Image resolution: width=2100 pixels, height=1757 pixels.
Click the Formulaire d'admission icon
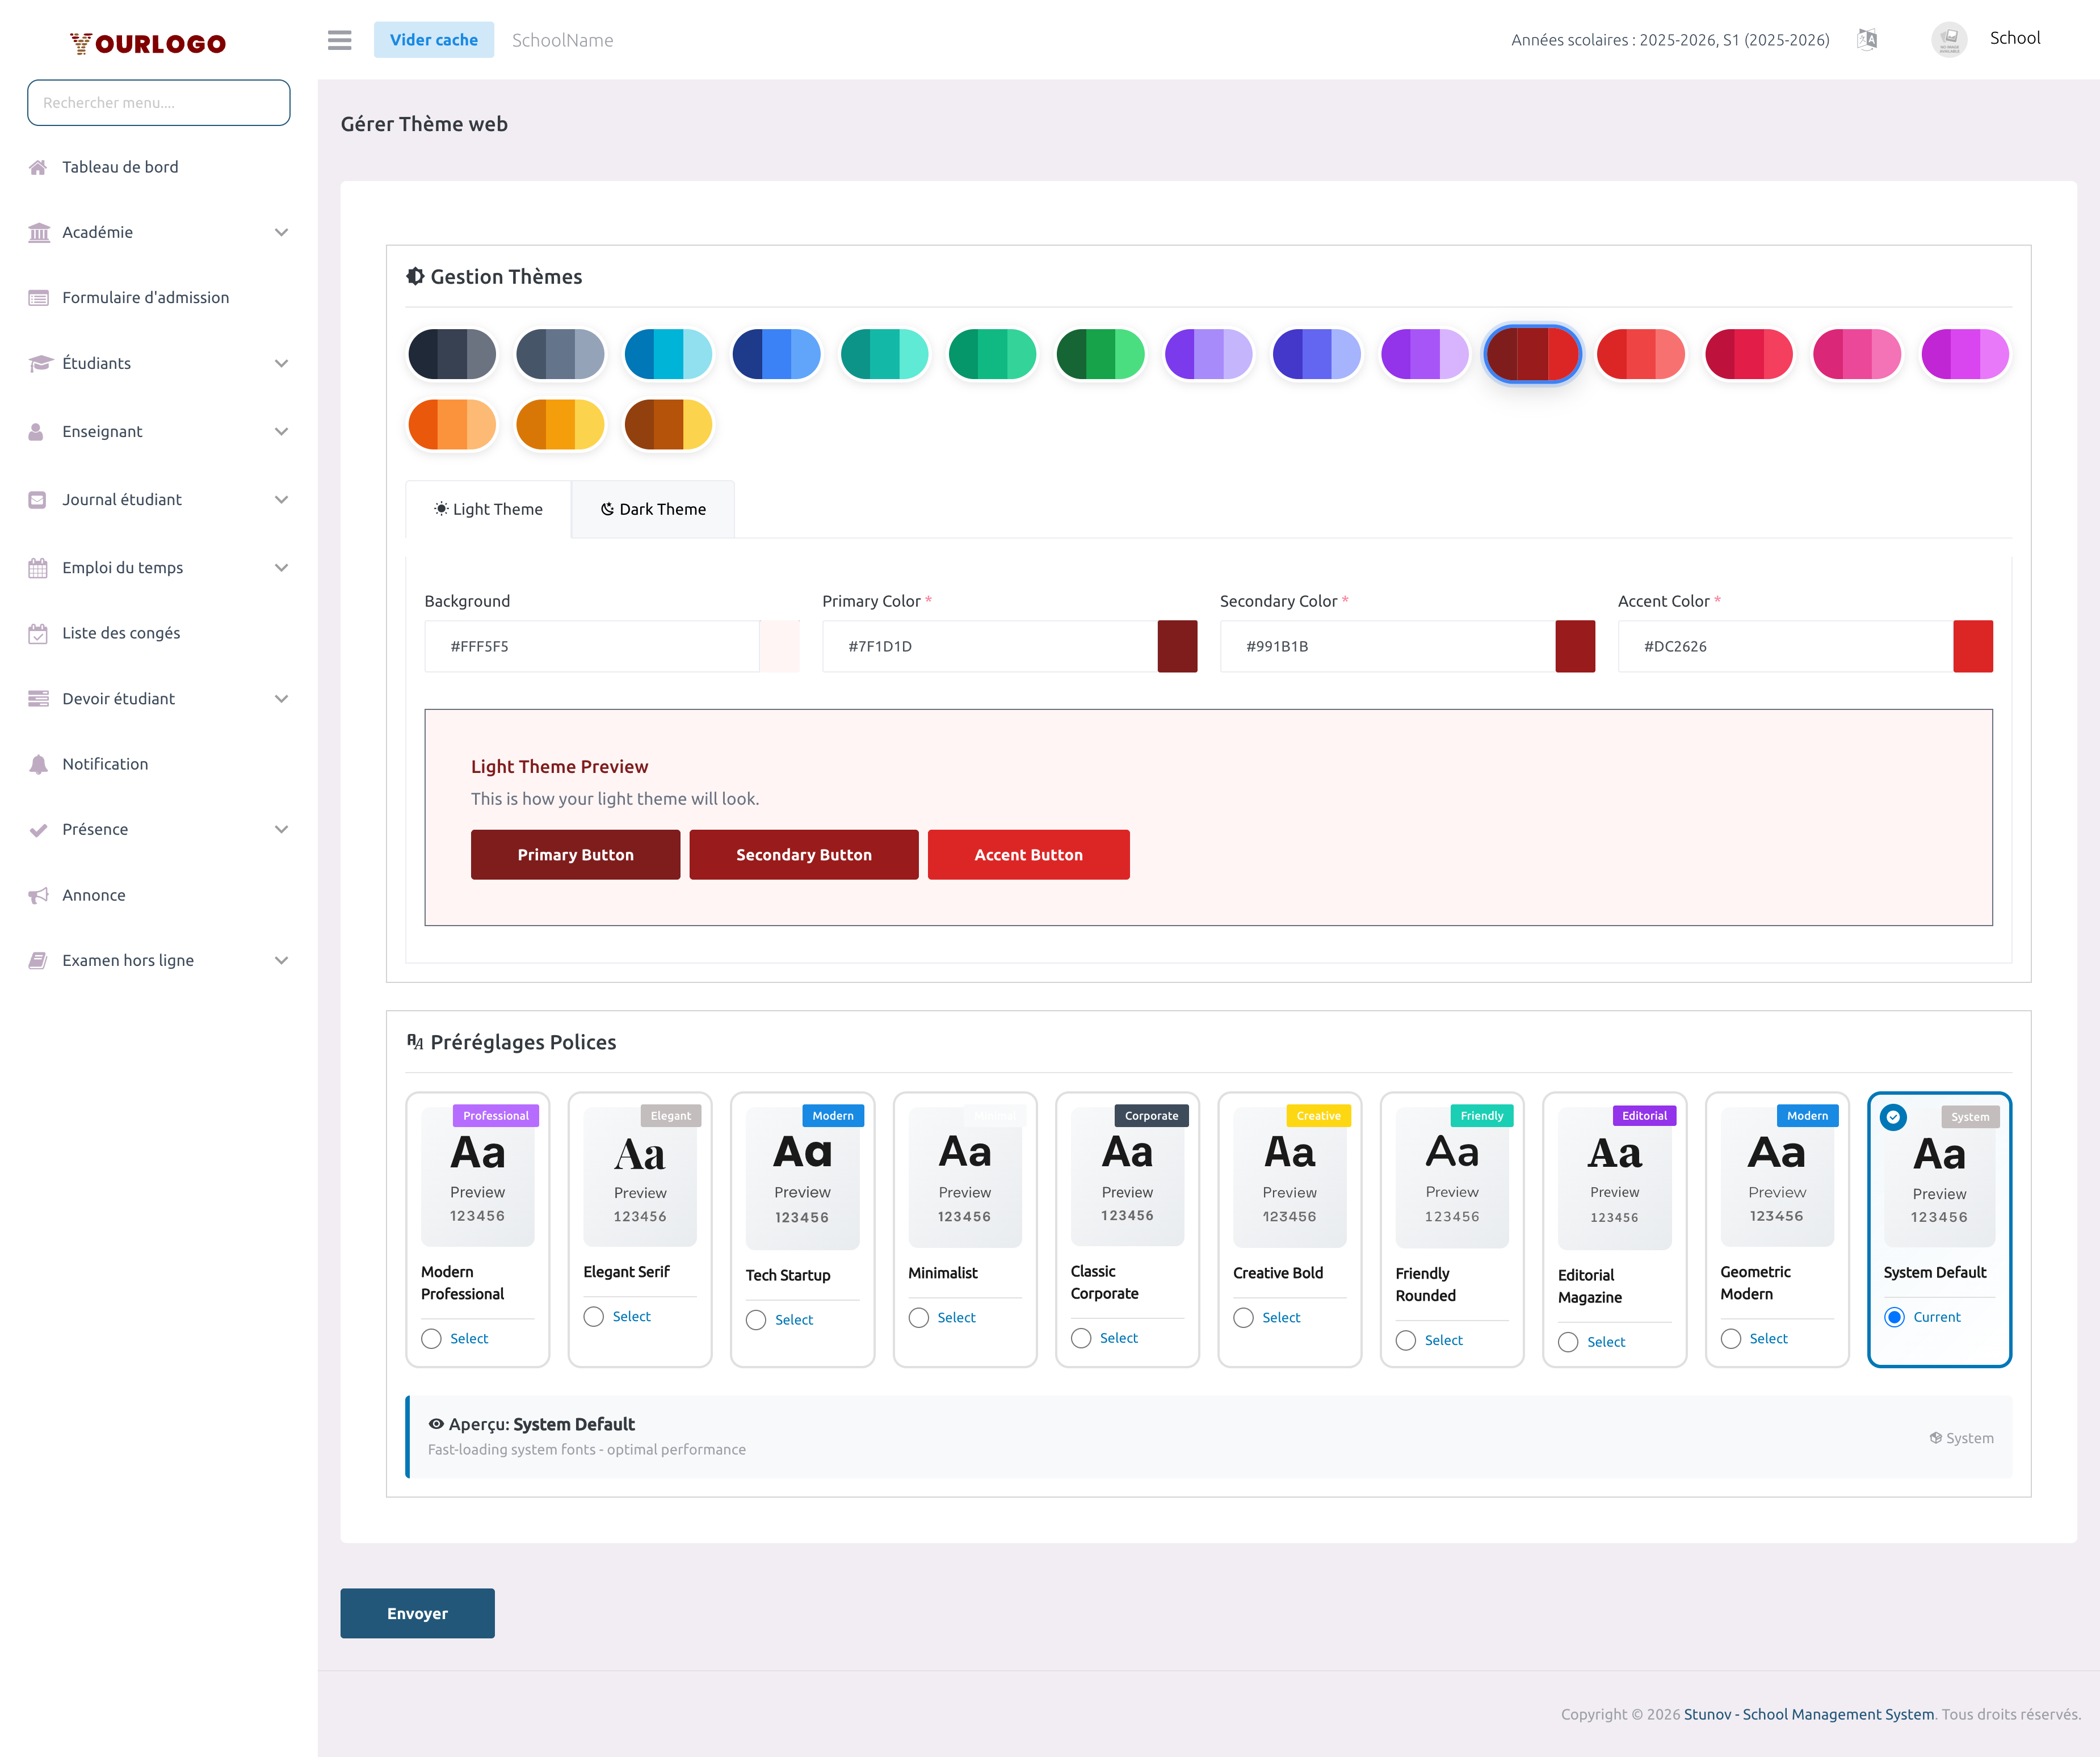point(38,297)
